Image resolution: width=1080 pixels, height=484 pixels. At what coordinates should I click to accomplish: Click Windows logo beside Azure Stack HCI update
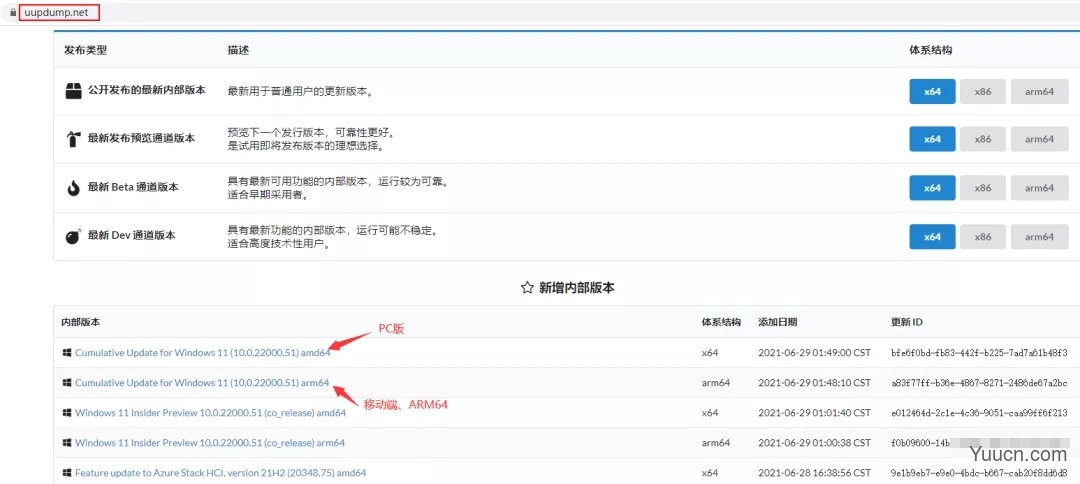67,473
